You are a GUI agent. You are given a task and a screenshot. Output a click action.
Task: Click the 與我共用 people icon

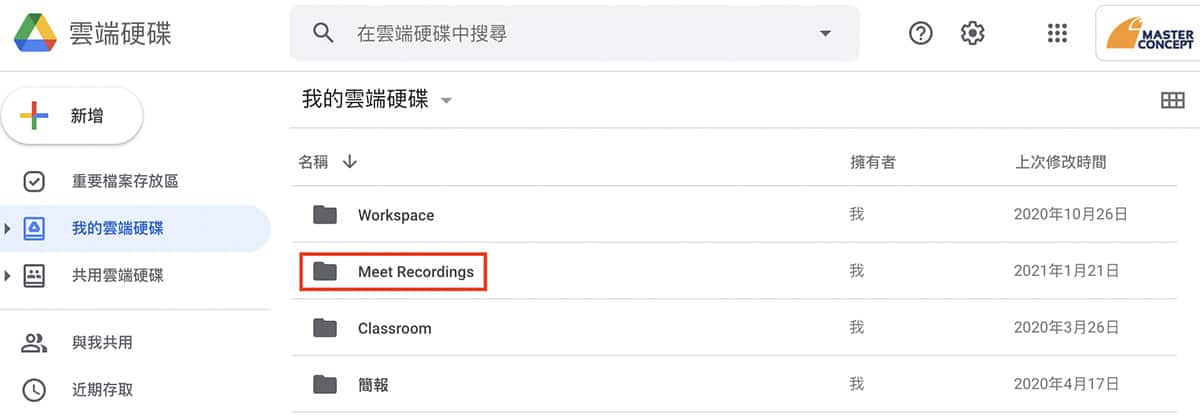click(34, 343)
